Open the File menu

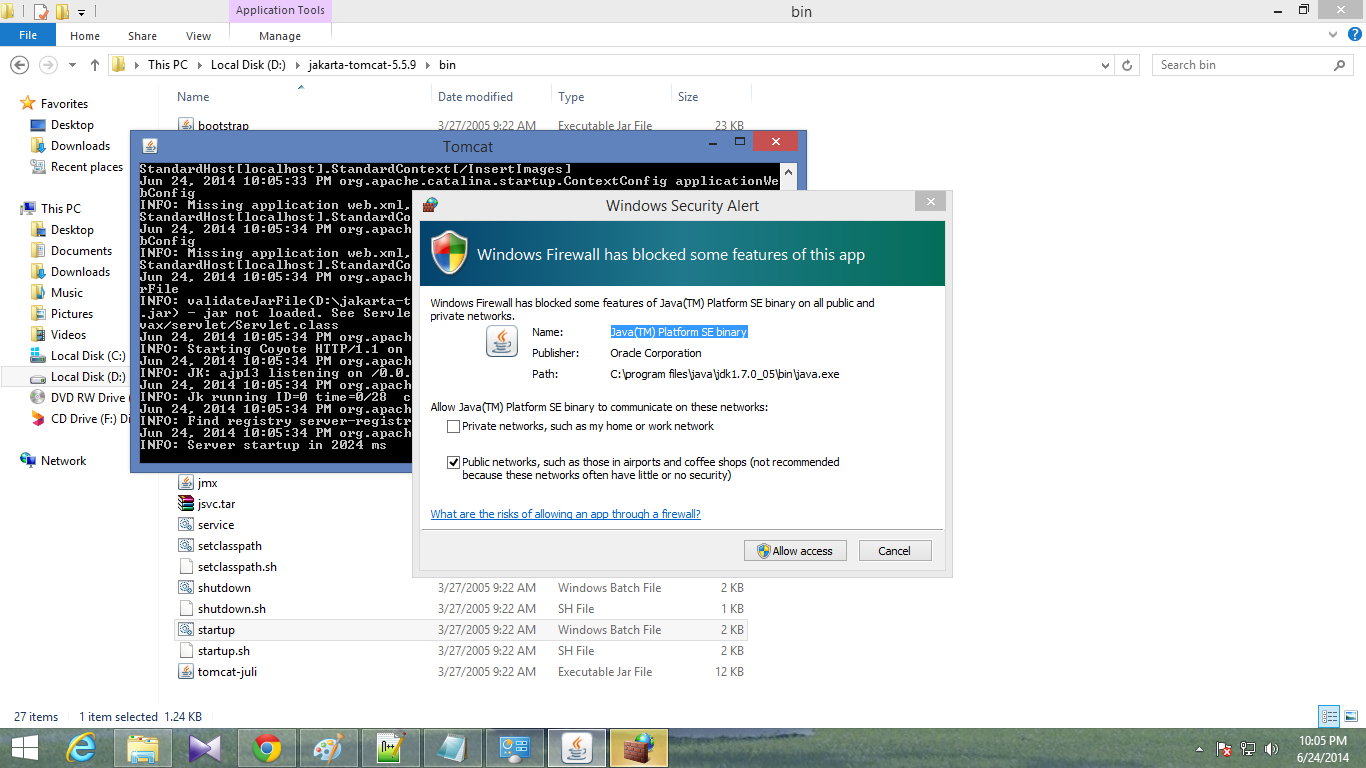(28, 33)
